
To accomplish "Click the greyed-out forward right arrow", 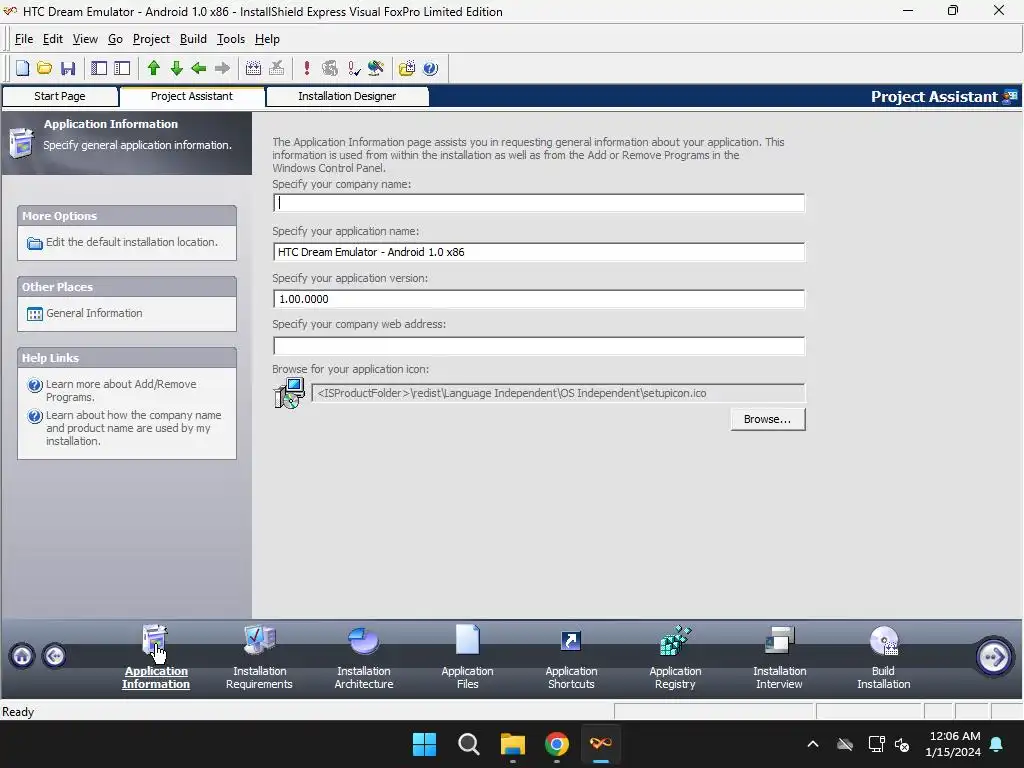I will (x=222, y=68).
